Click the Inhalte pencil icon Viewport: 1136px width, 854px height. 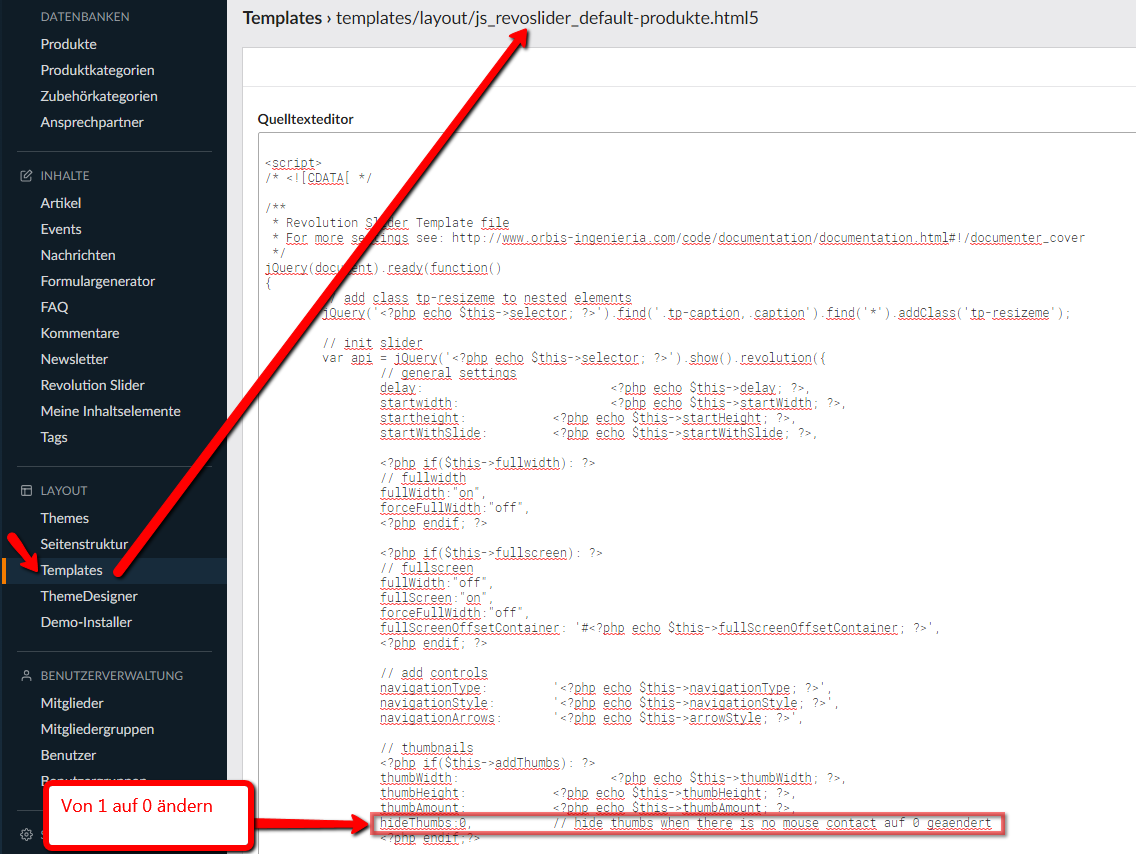click(27, 176)
